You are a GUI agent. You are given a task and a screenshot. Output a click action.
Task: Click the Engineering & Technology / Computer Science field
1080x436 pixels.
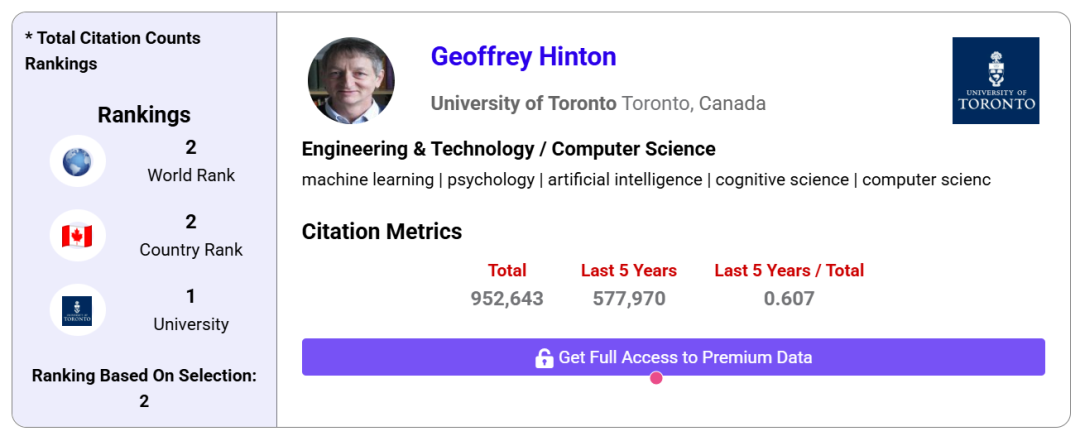point(508,150)
